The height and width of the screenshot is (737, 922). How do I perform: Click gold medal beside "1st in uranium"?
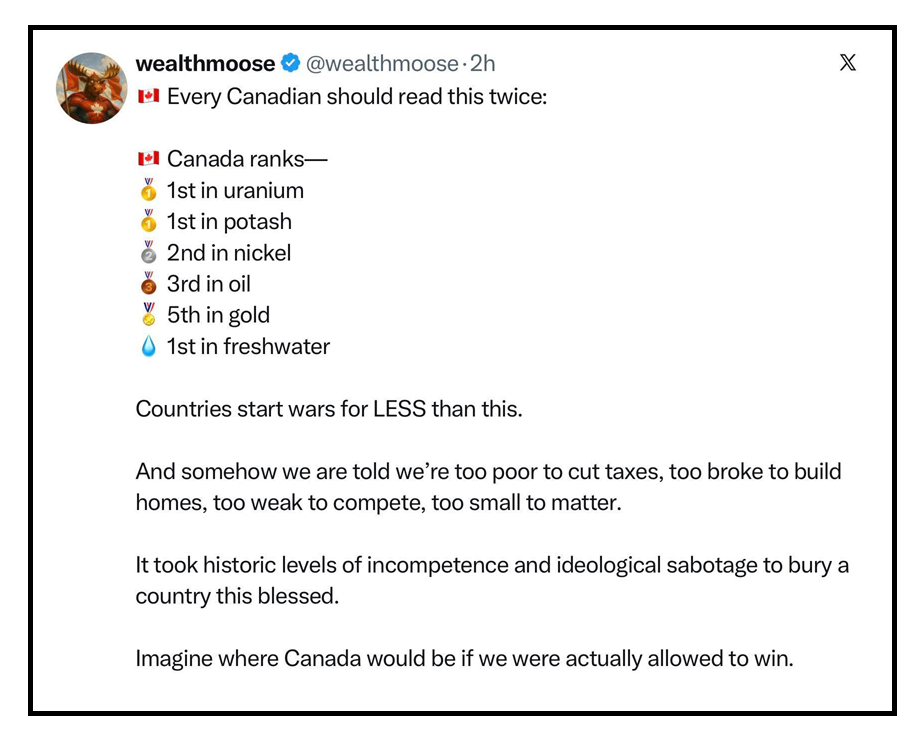point(149,190)
